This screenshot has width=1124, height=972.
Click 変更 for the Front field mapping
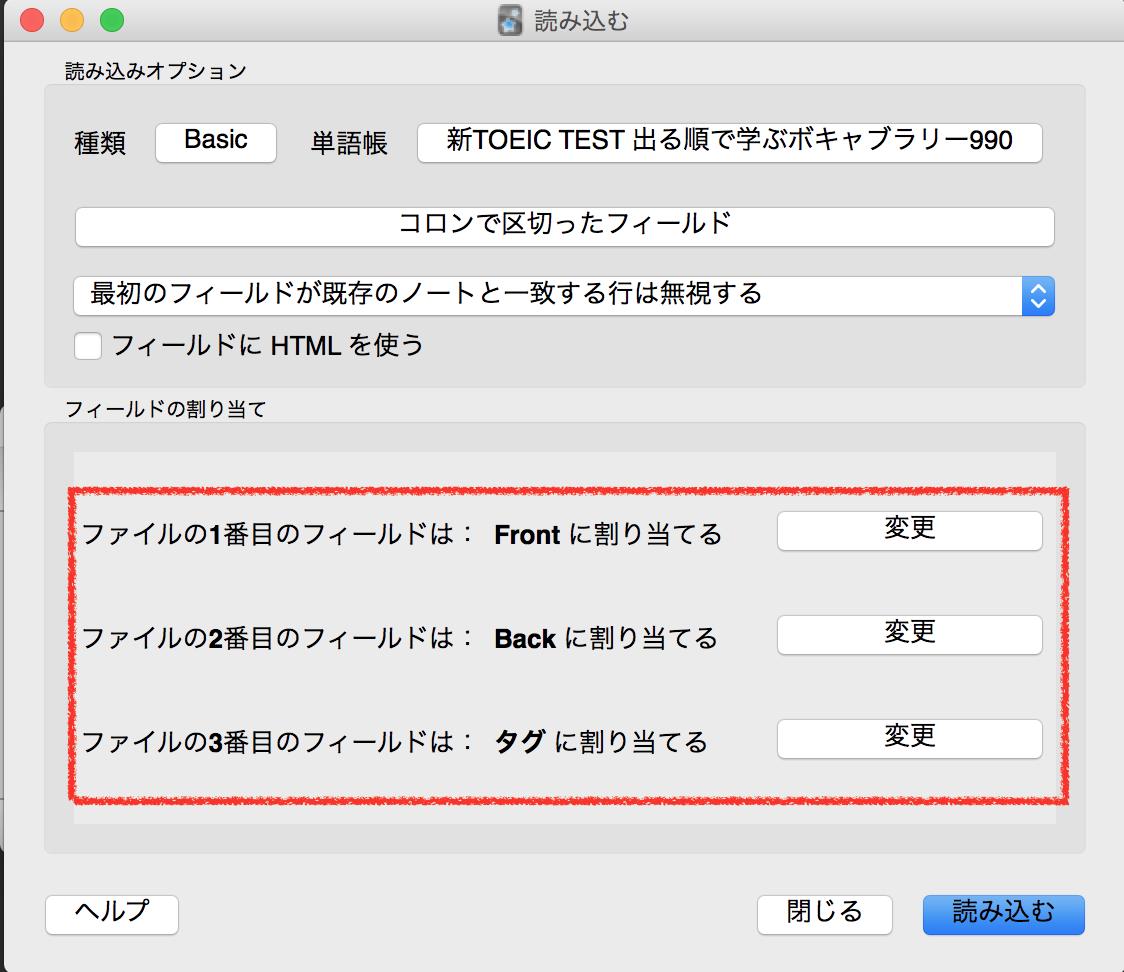(909, 530)
